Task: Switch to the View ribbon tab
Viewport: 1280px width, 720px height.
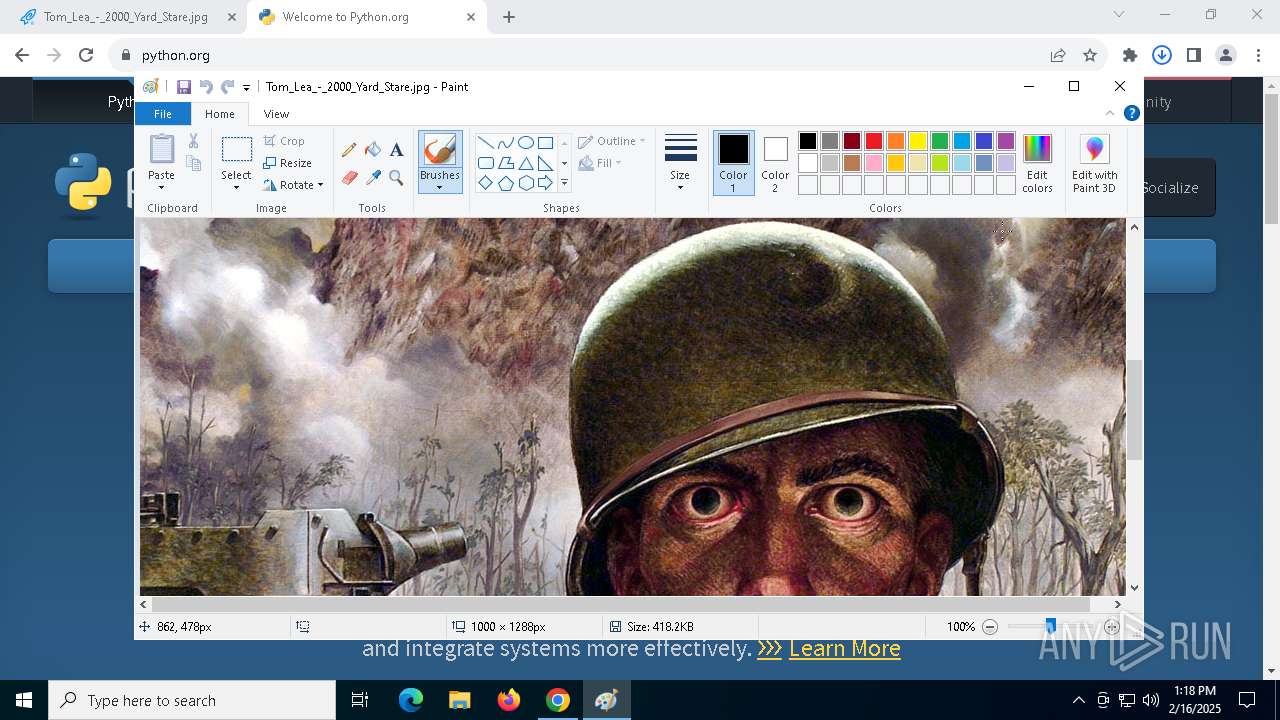Action: click(276, 114)
